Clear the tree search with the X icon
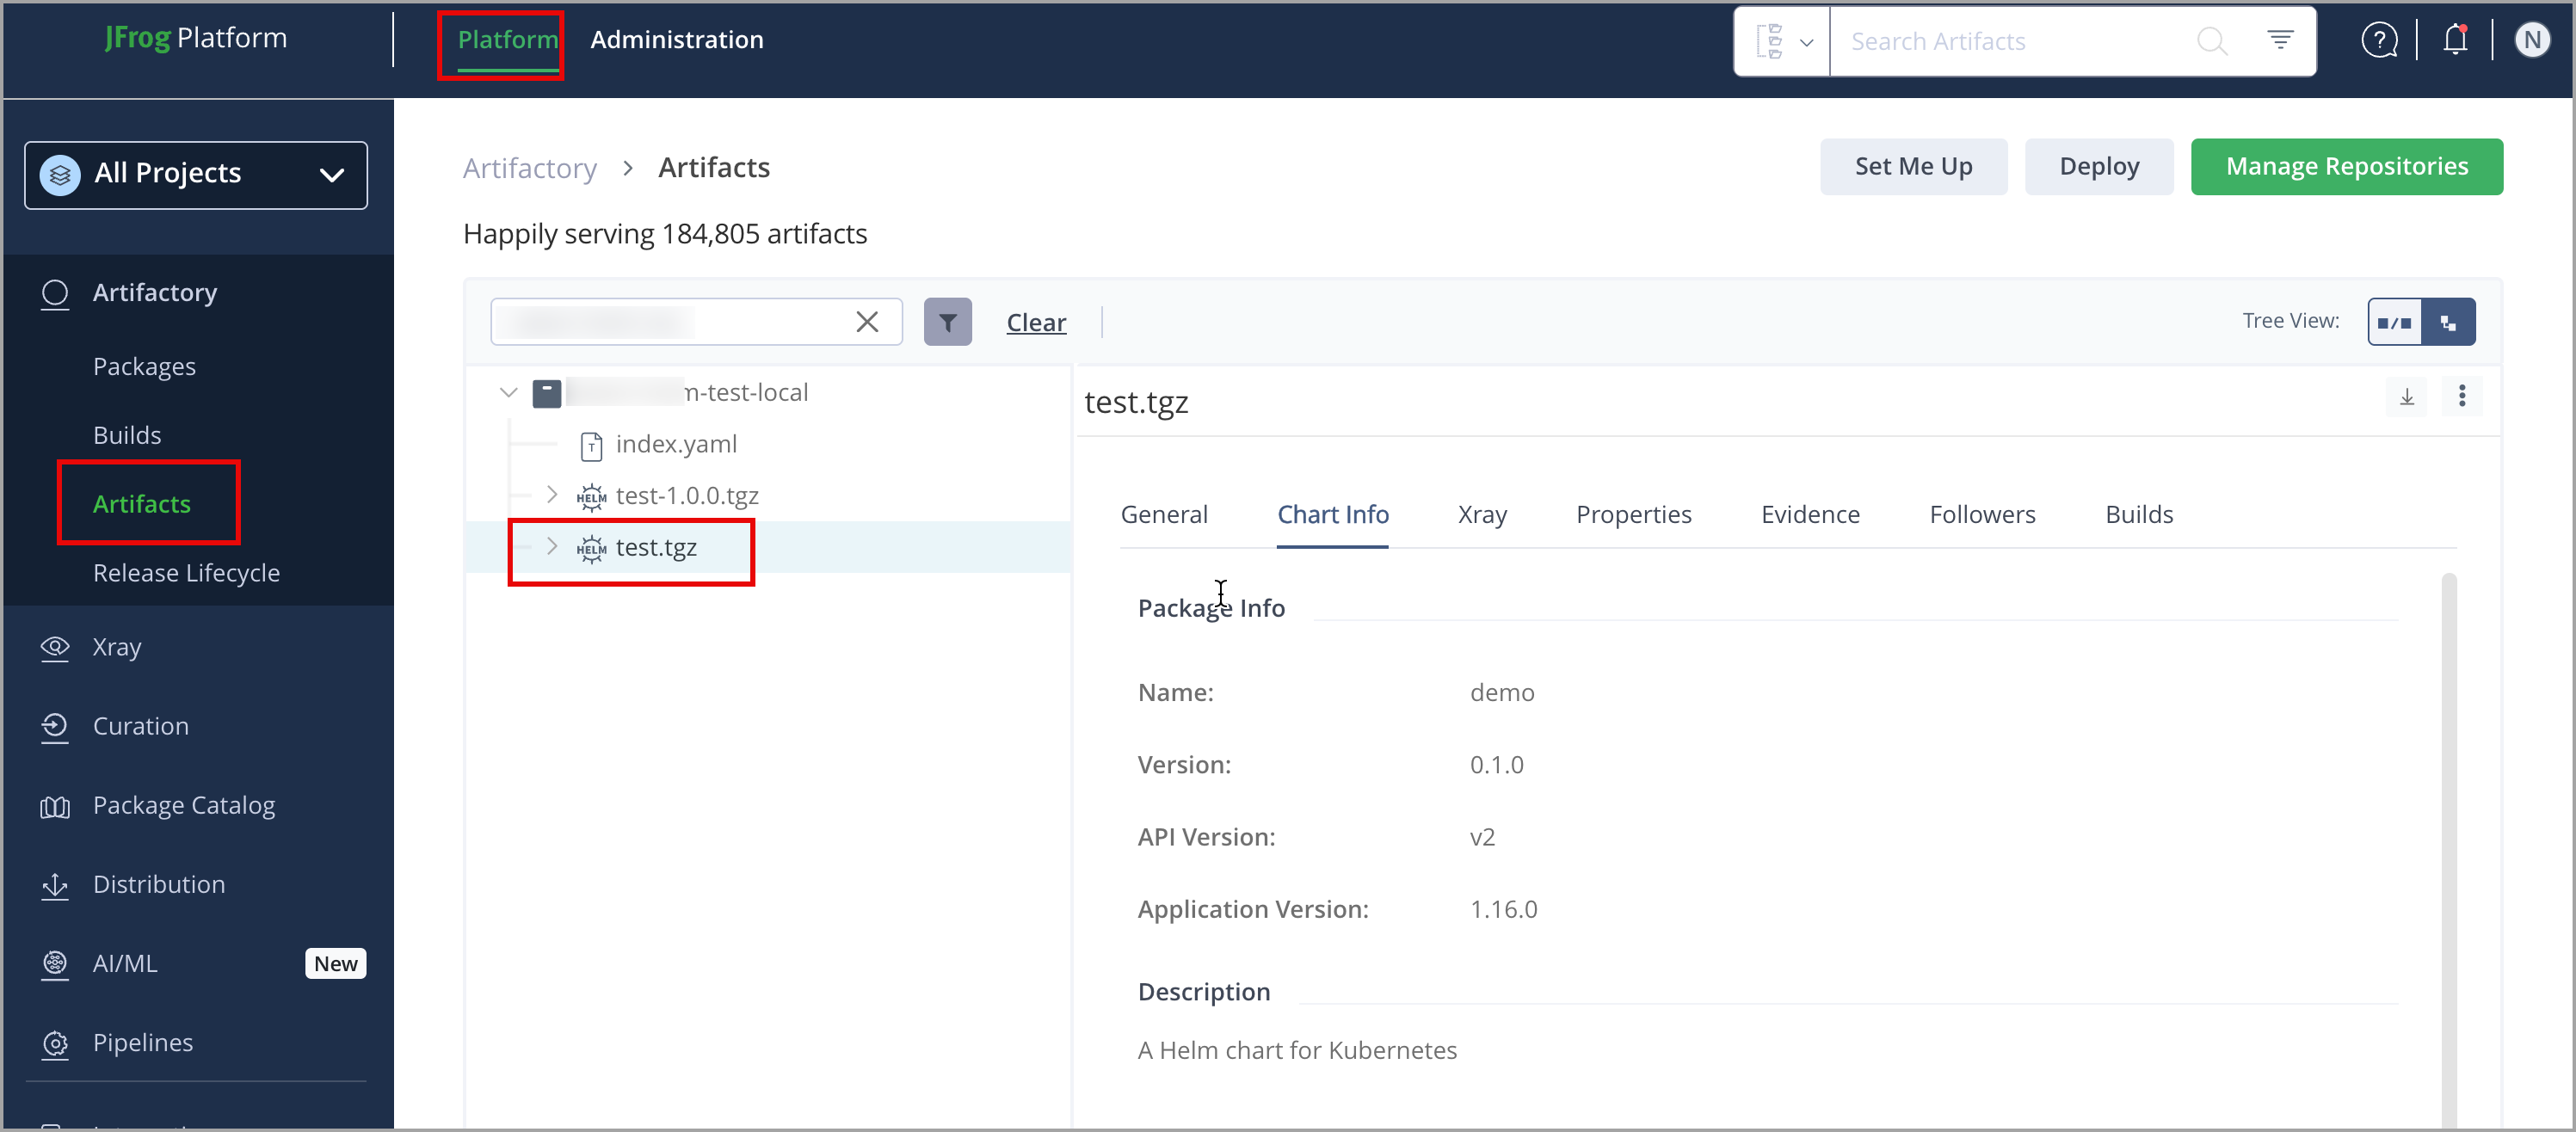This screenshot has height=1132, width=2576. pyautogui.click(x=867, y=322)
